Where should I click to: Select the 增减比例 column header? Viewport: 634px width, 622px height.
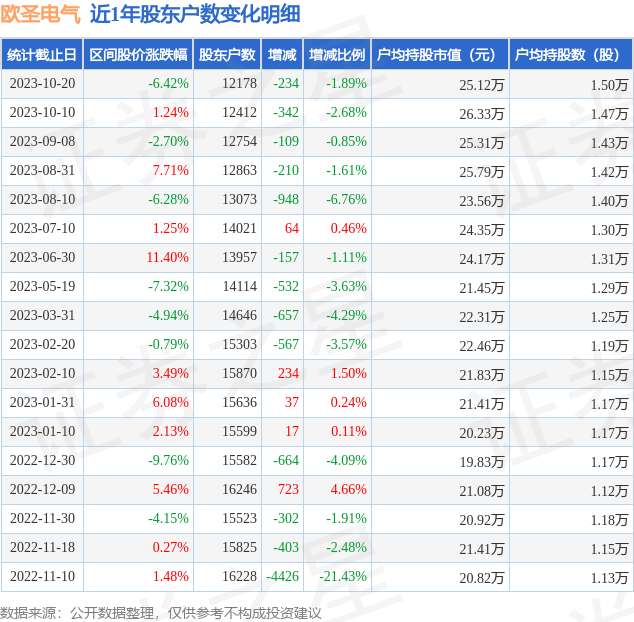337,55
